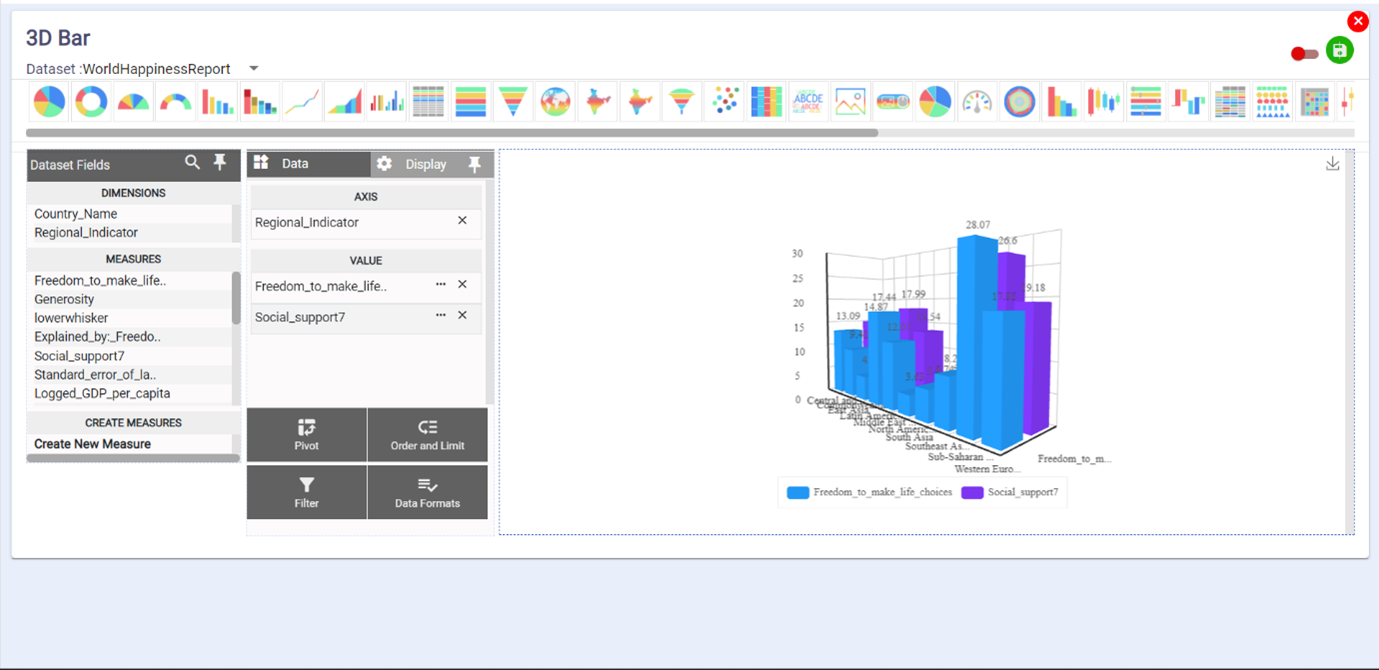1379x670 pixels.
Task: Select the candlestick chart icon
Action: [x=1103, y=102]
